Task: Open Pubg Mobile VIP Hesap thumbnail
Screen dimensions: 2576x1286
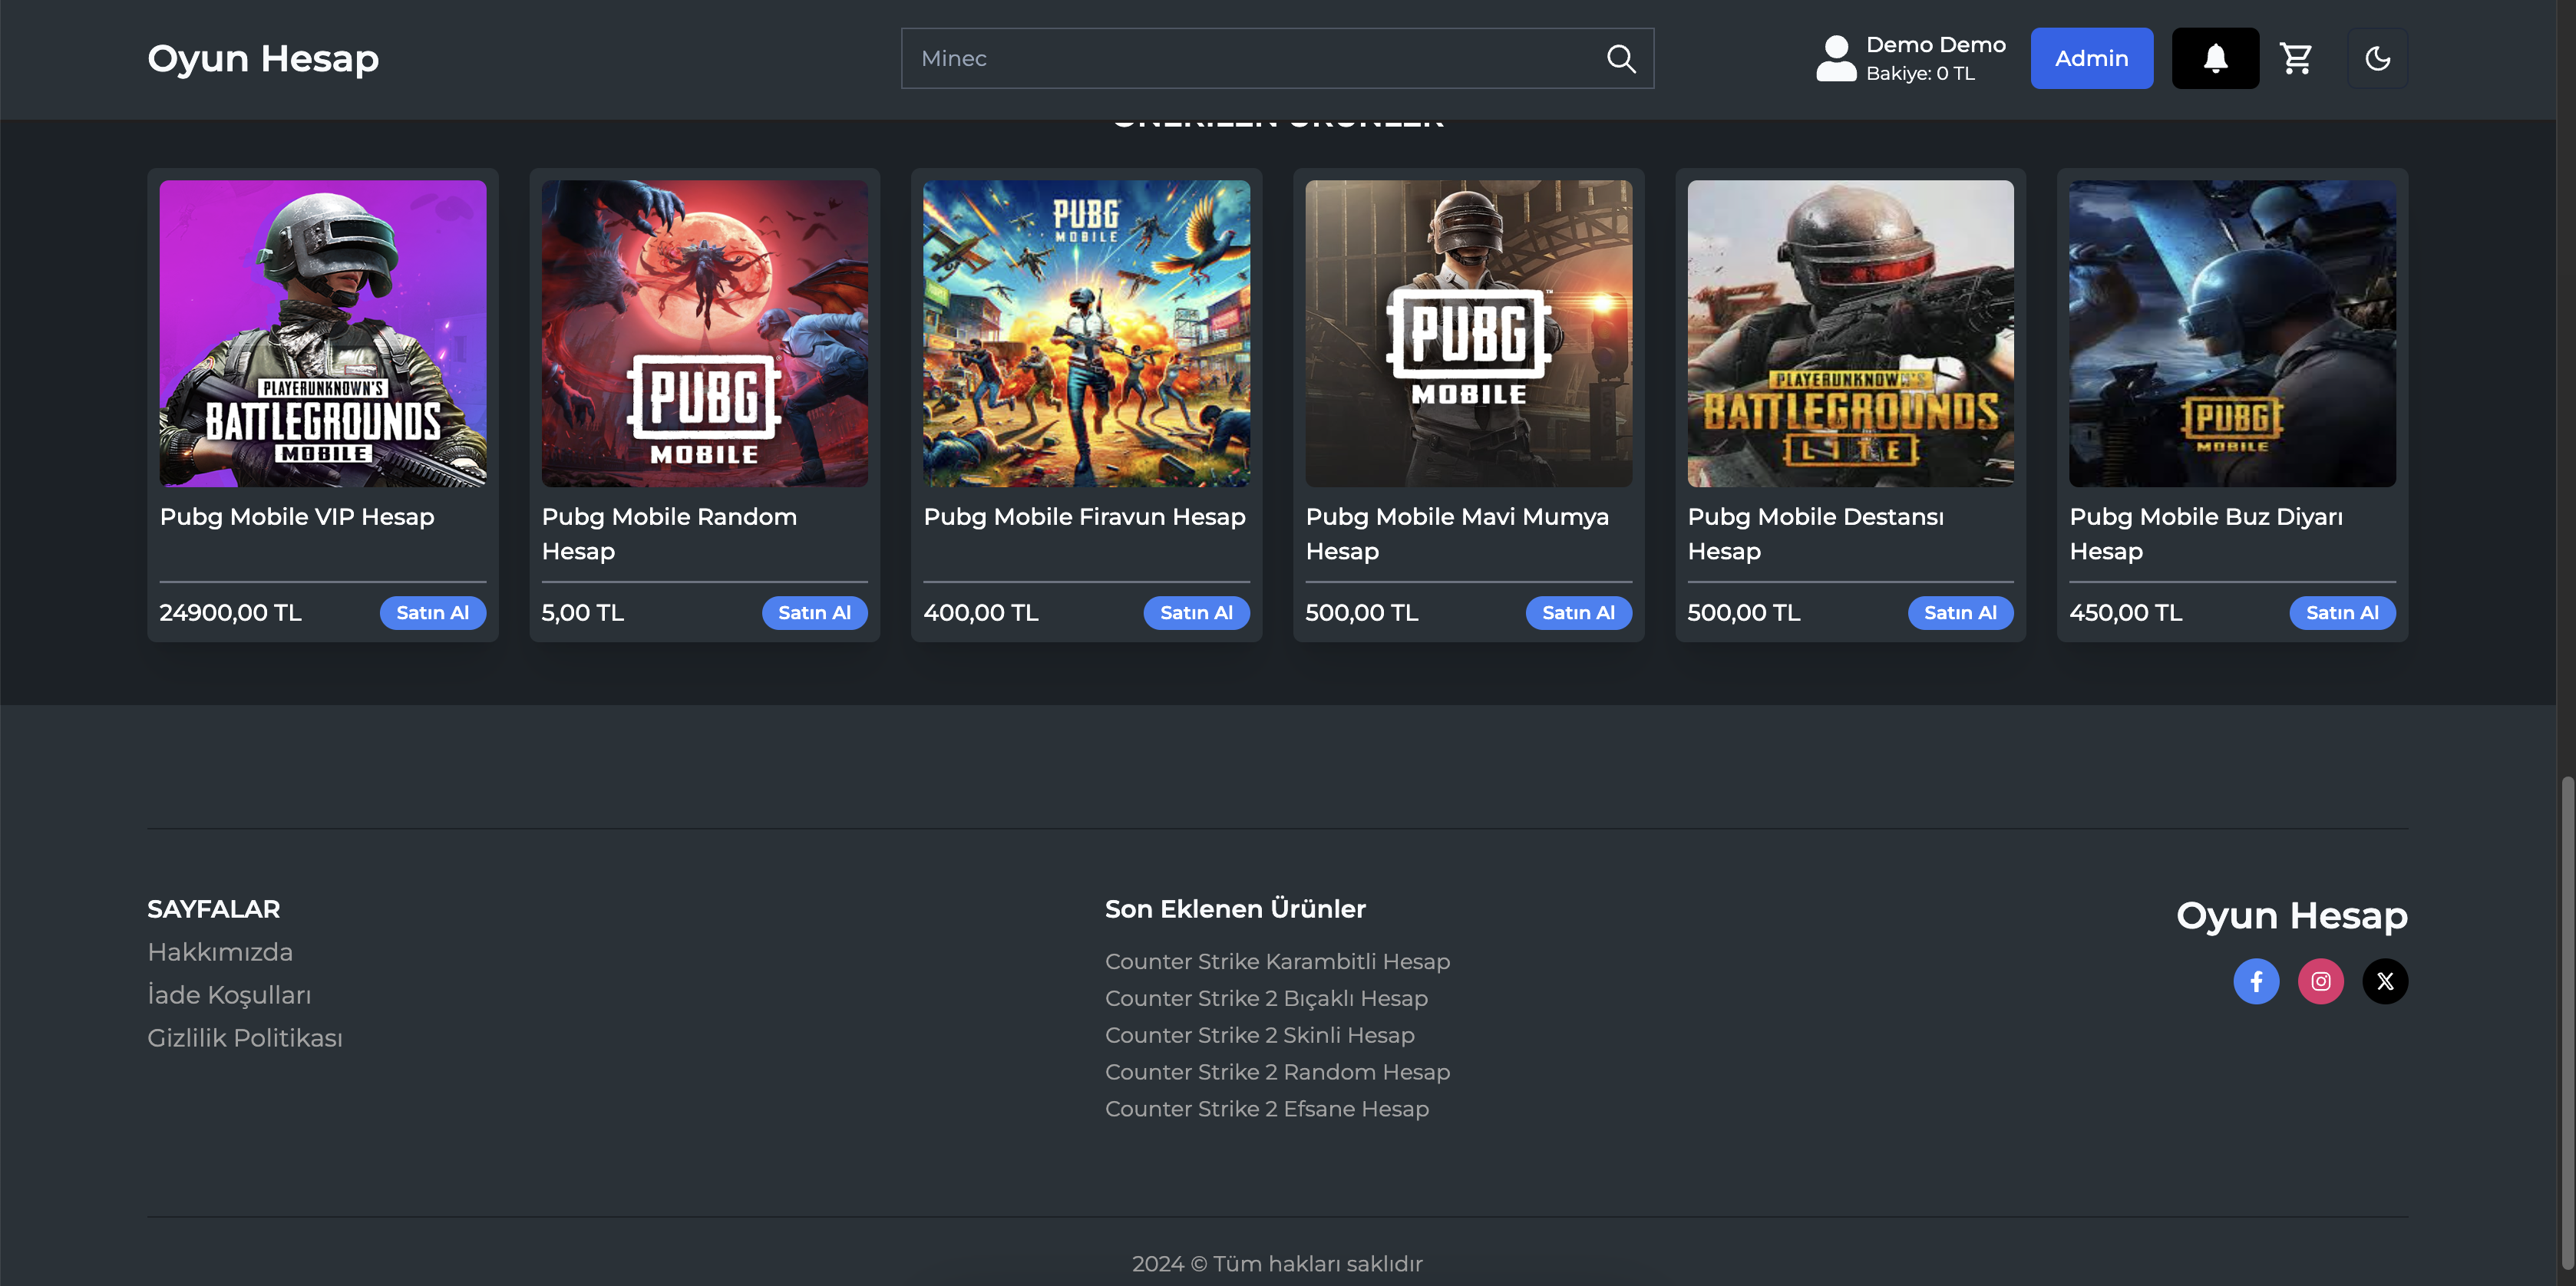Action: click(x=323, y=333)
